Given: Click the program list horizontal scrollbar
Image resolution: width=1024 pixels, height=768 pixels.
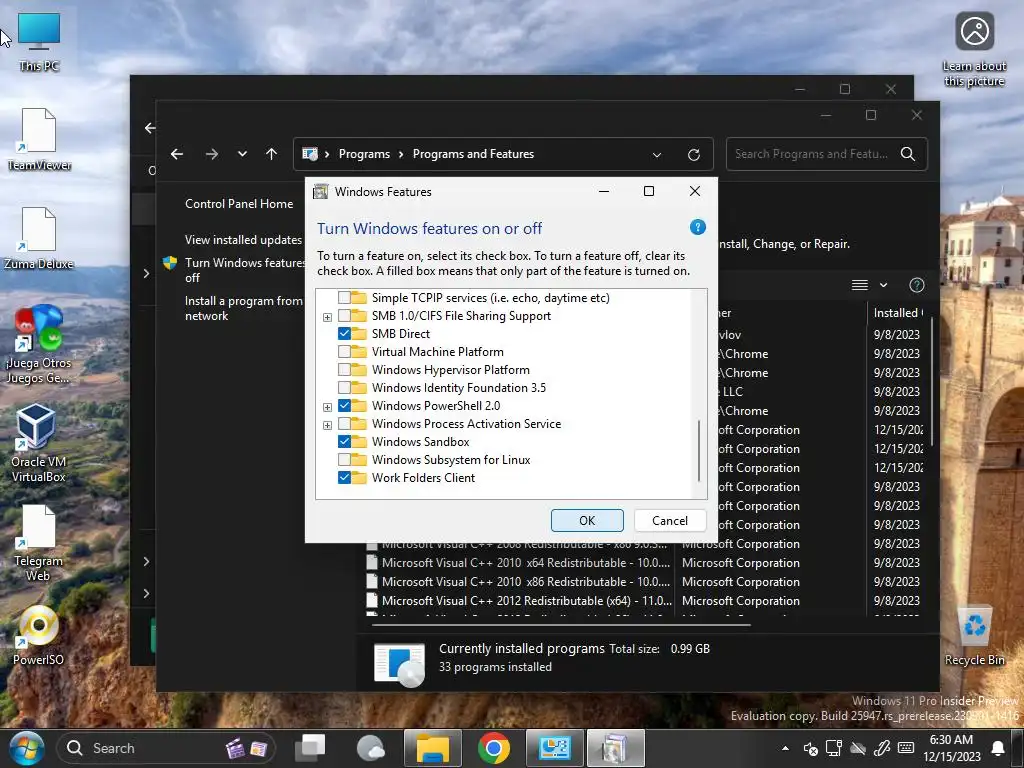Looking at the screenshot, I should [x=562, y=625].
